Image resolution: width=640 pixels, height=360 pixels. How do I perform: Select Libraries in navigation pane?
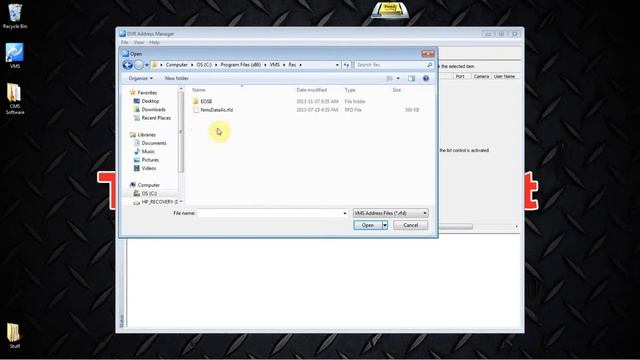pyautogui.click(x=143, y=135)
